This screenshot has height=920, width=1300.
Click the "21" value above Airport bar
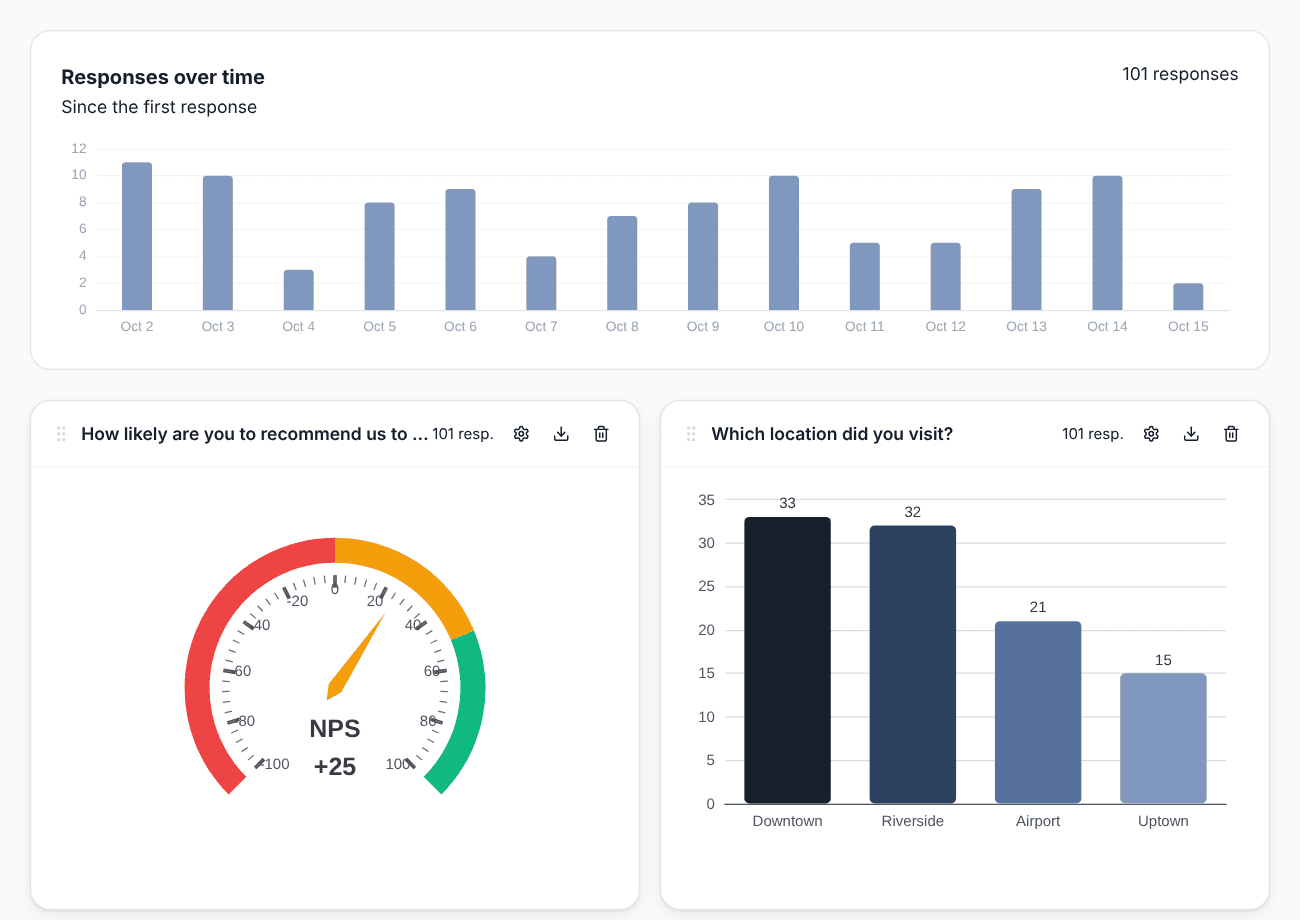1038,607
